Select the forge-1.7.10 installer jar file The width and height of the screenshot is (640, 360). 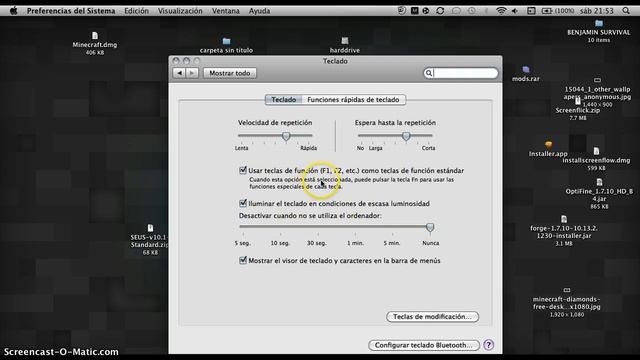[564, 231]
